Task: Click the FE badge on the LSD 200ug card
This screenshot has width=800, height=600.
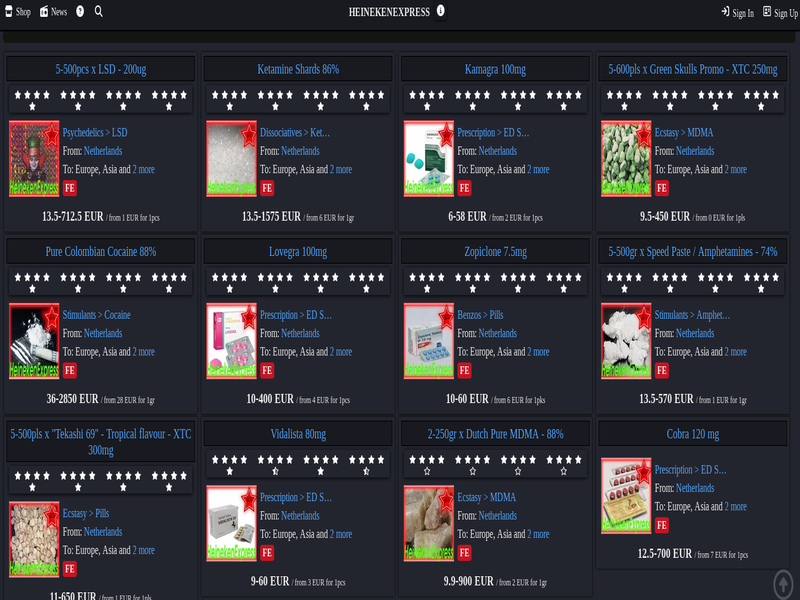Action: (x=69, y=188)
